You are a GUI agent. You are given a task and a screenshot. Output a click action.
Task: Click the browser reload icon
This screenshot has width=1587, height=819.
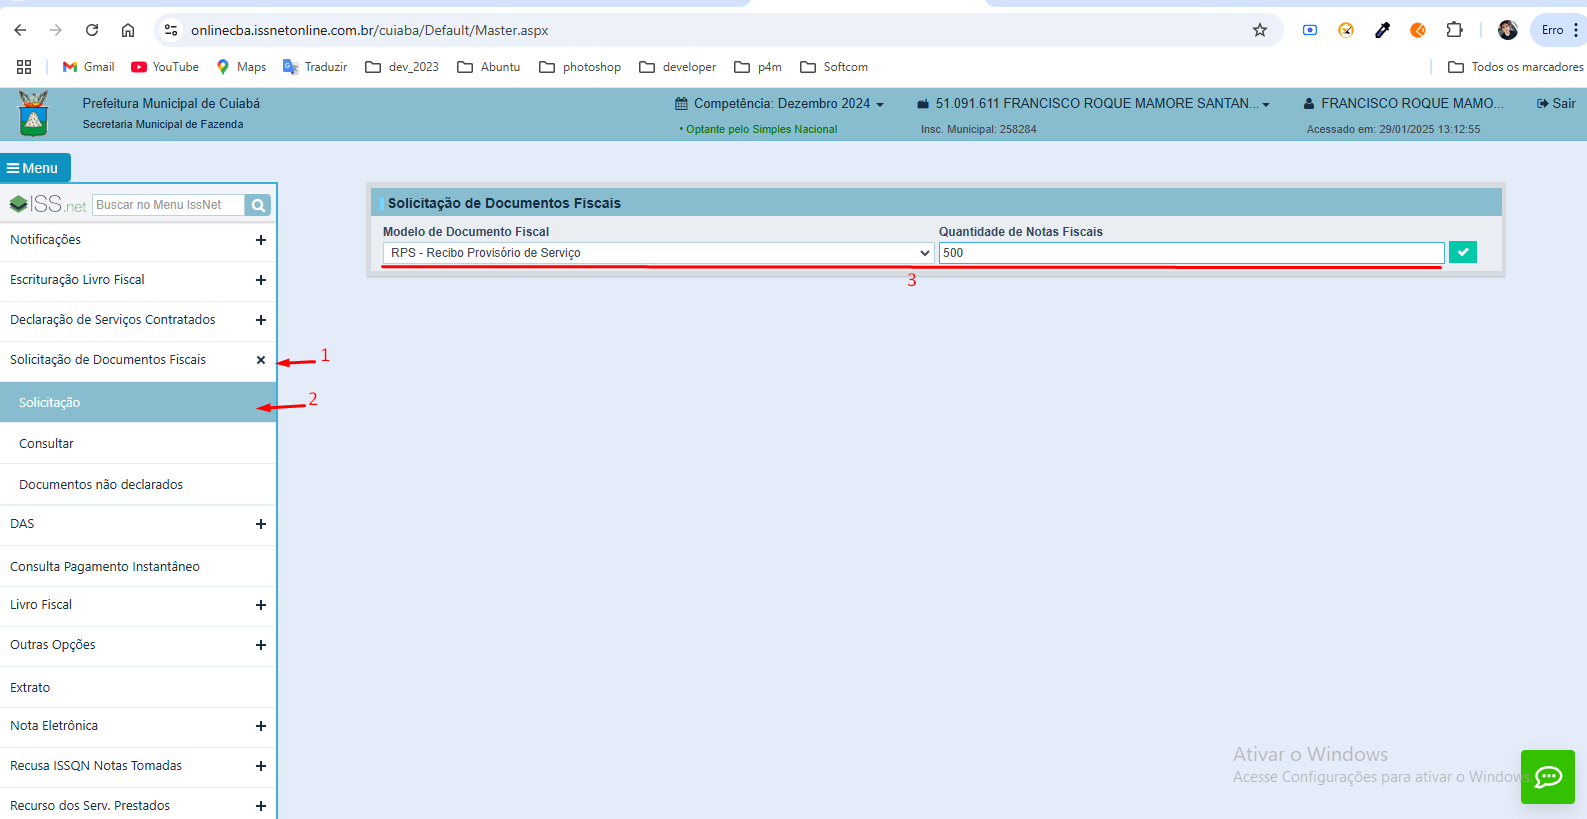click(92, 30)
